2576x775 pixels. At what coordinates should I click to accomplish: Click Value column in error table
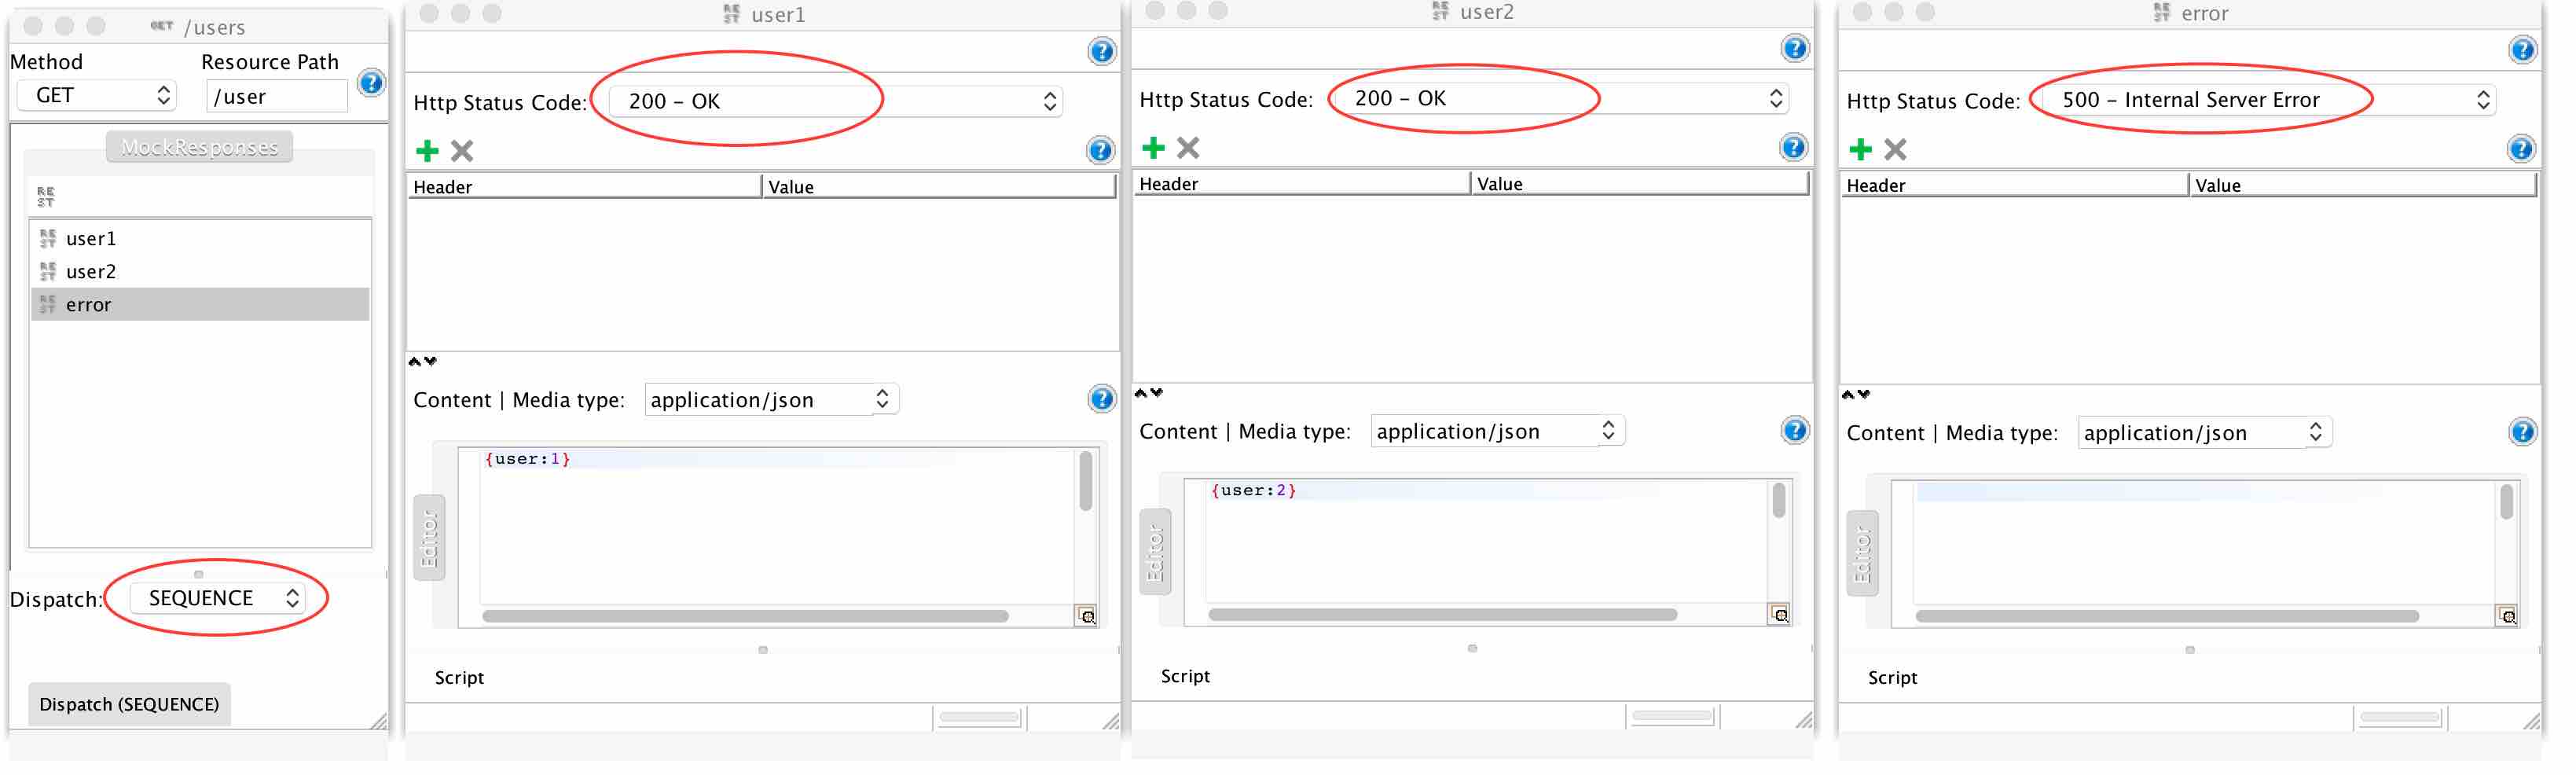coord(2363,186)
